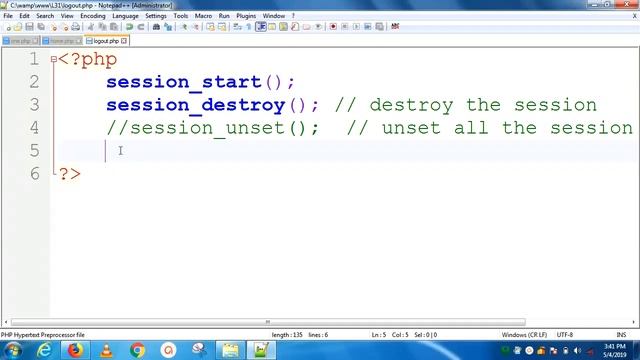Image resolution: width=640 pixels, height=360 pixels.
Task: Open Google Chrome from the taskbar
Action: (x=138, y=350)
